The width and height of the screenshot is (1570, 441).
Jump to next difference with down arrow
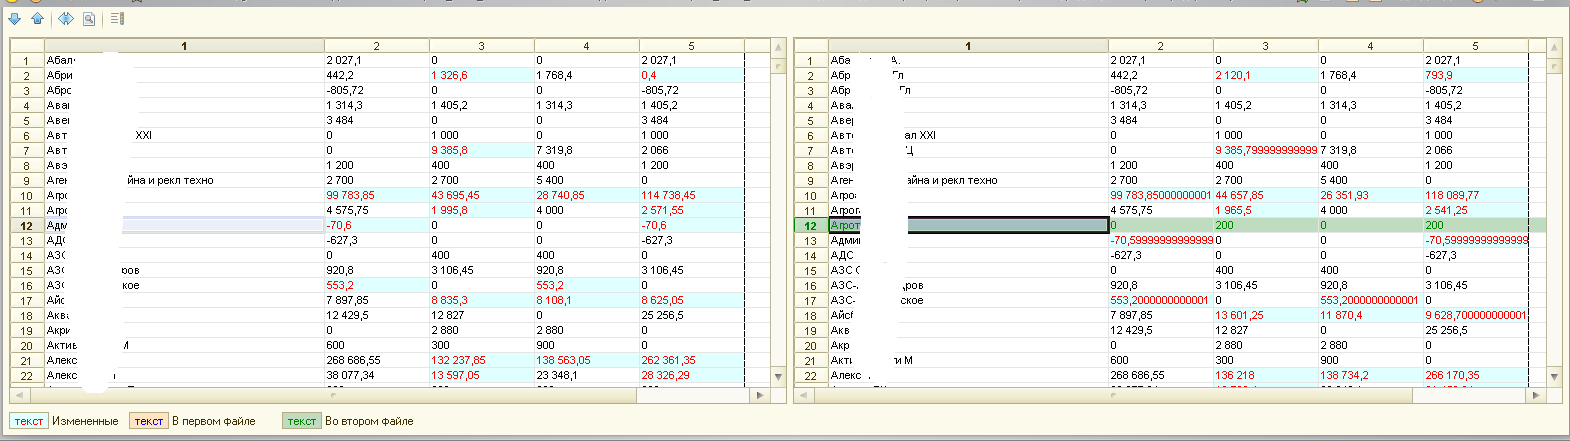click(14, 18)
